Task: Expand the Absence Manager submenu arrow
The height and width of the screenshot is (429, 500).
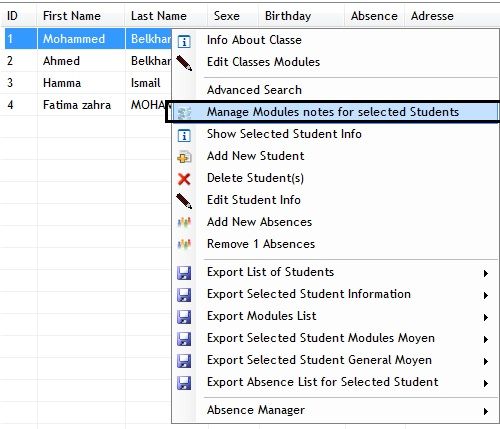Action: coord(486,411)
